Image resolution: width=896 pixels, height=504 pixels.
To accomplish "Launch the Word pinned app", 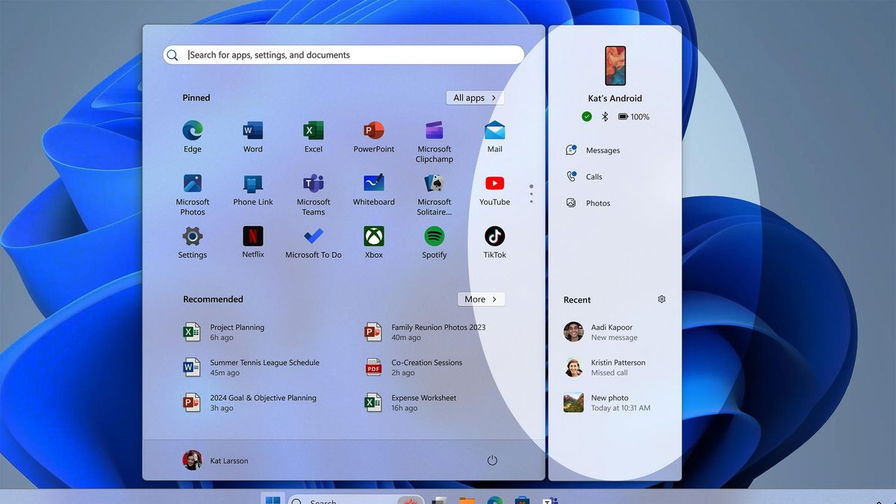I will tap(253, 131).
